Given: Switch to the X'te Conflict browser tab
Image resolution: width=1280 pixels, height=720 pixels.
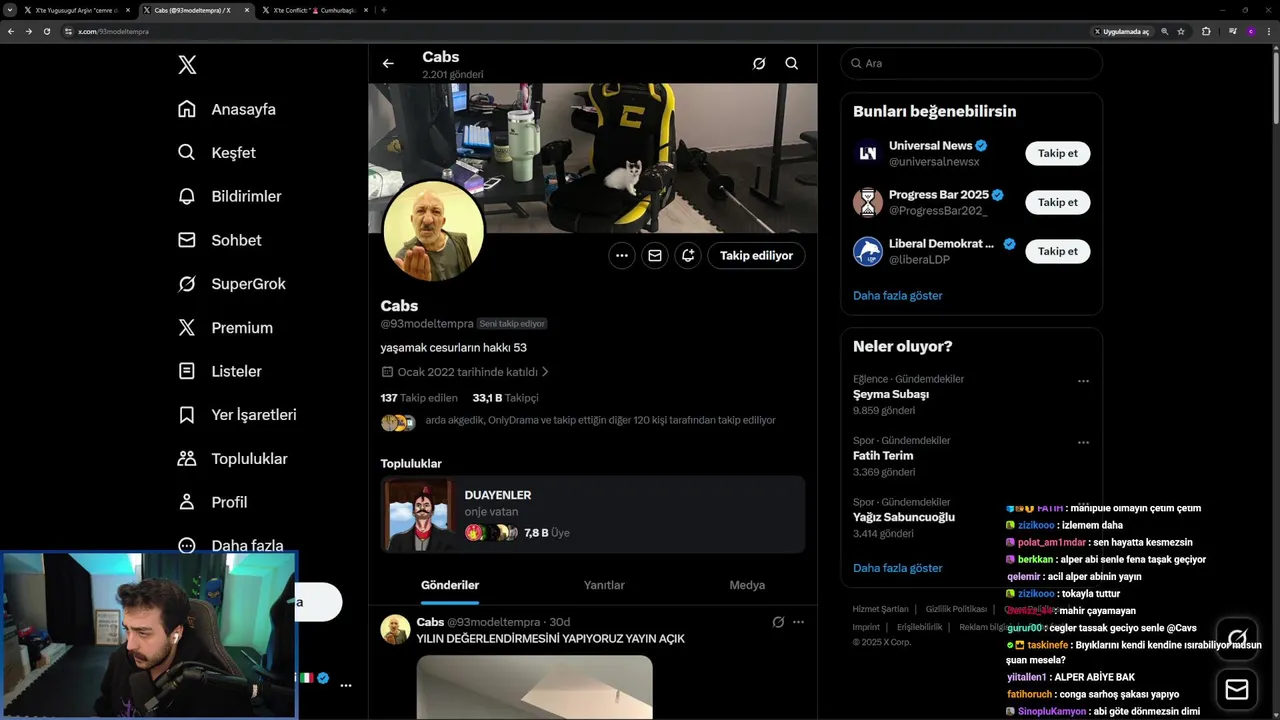Looking at the screenshot, I should tap(314, 10).
